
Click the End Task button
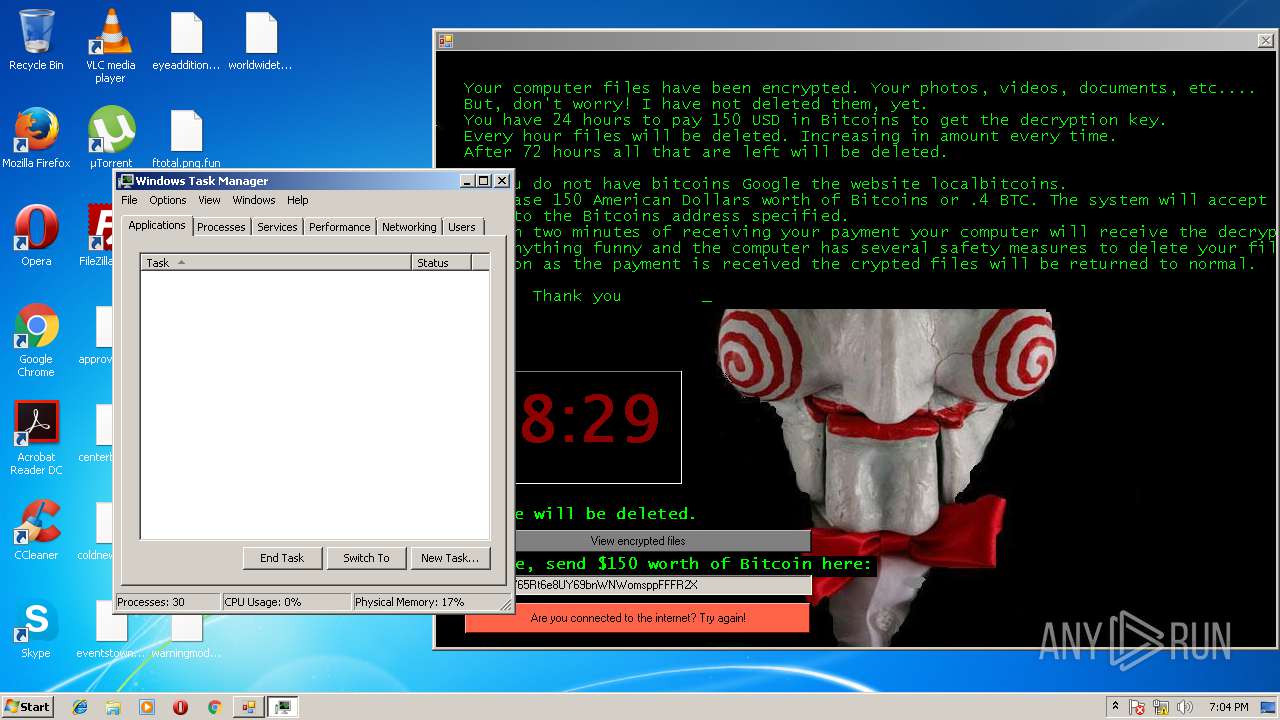pyautogui.click(x=282, y=558)
